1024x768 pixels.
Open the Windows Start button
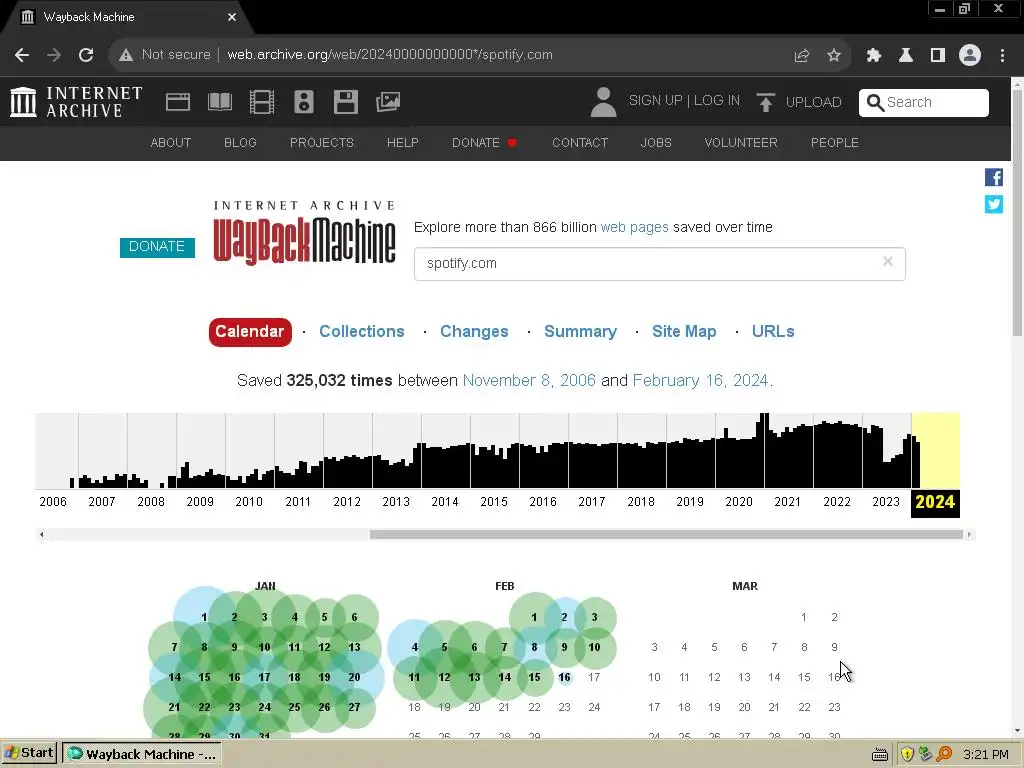(29, 753)
